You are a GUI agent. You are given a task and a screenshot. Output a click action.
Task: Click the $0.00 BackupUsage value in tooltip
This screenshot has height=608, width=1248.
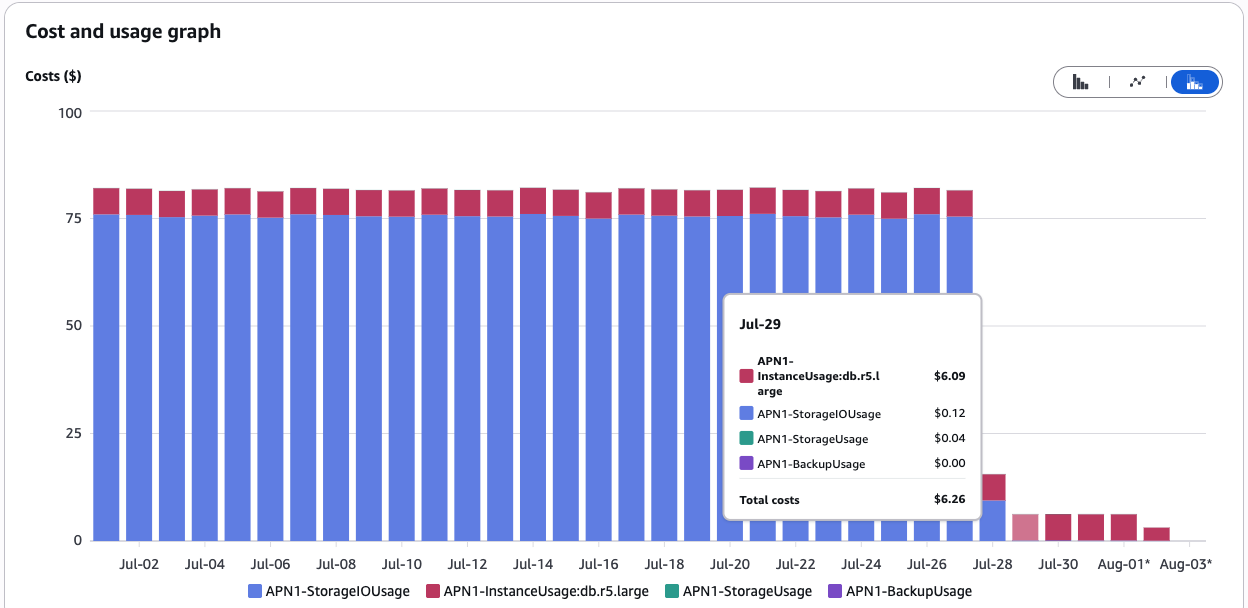949,463
